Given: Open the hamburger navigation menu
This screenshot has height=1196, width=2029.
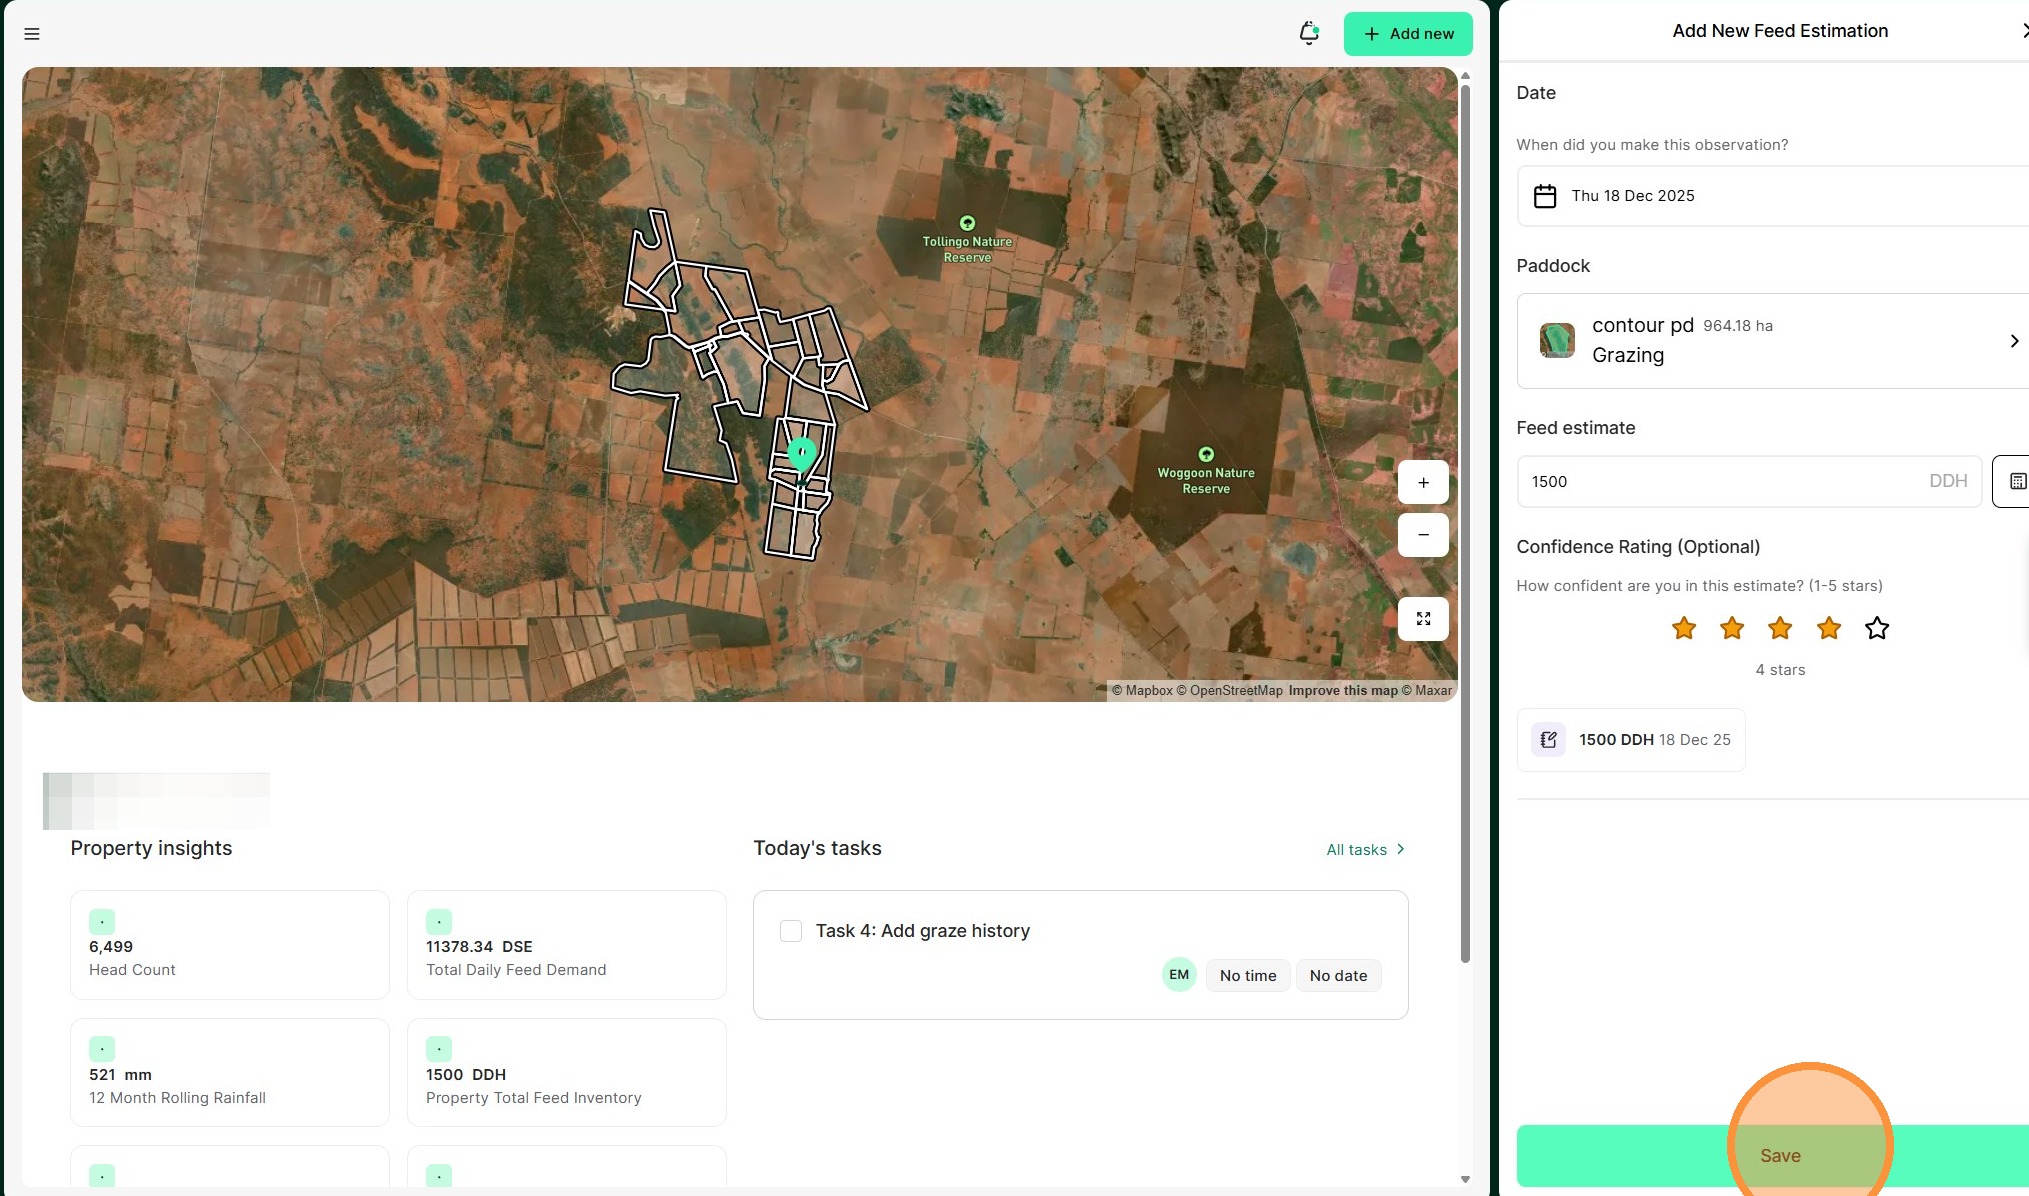Looking at the screenshot, I should [x=32, y=34].
